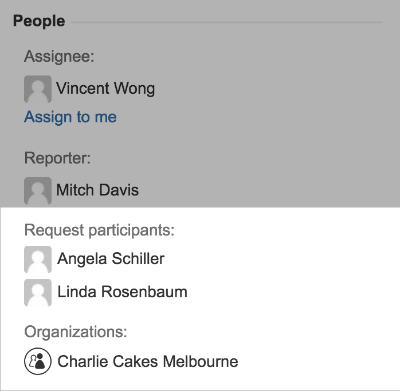
Task: Click the Request participants label
Action: 99,230
